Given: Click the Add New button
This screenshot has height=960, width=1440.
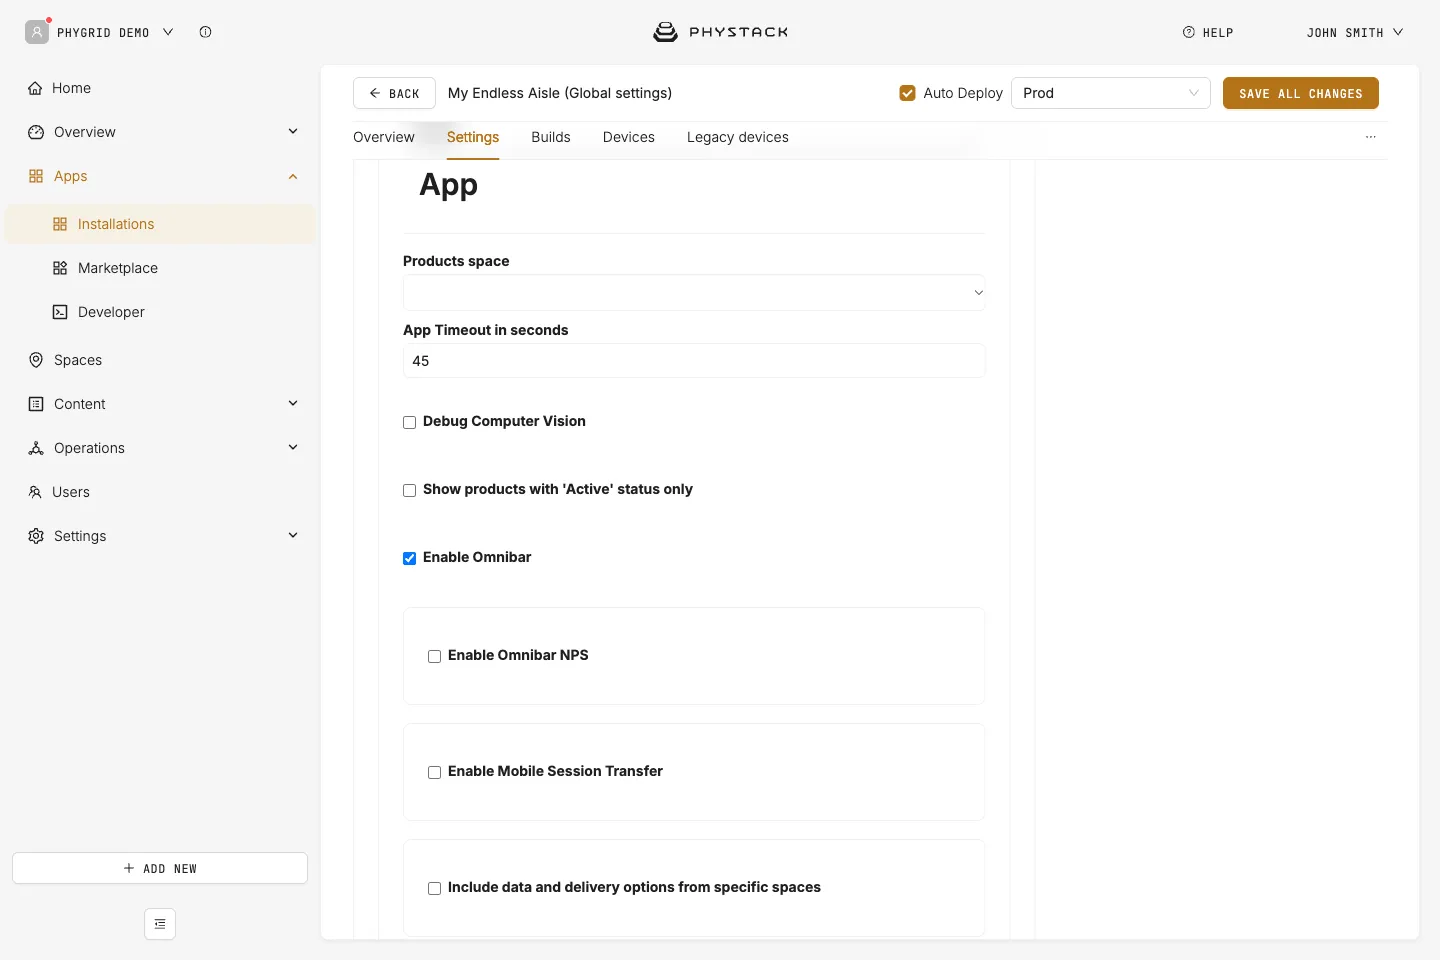Looking at the screenshot, I should coord(160,868).
